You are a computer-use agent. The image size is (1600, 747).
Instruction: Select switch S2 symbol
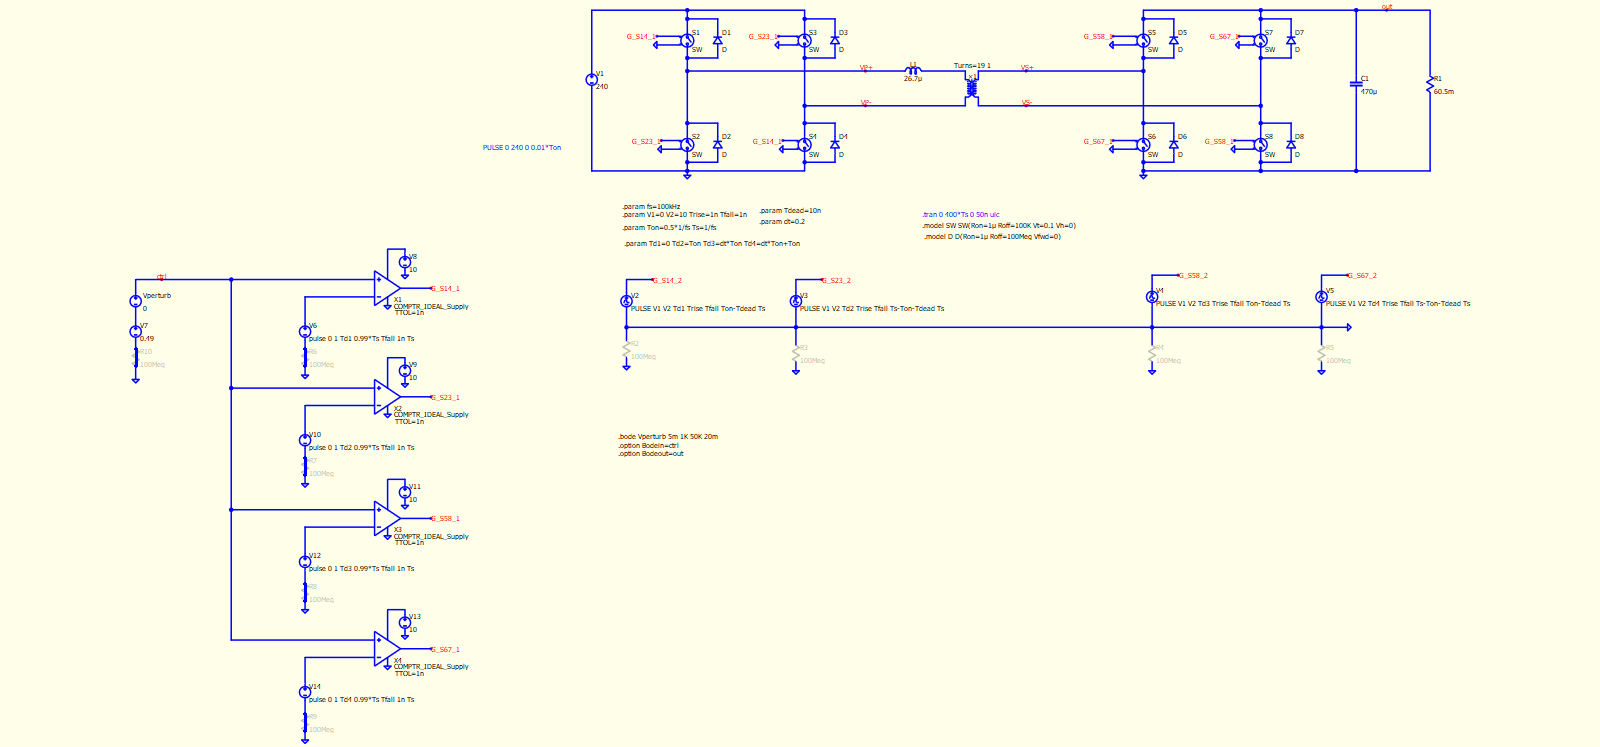(687, 145)
